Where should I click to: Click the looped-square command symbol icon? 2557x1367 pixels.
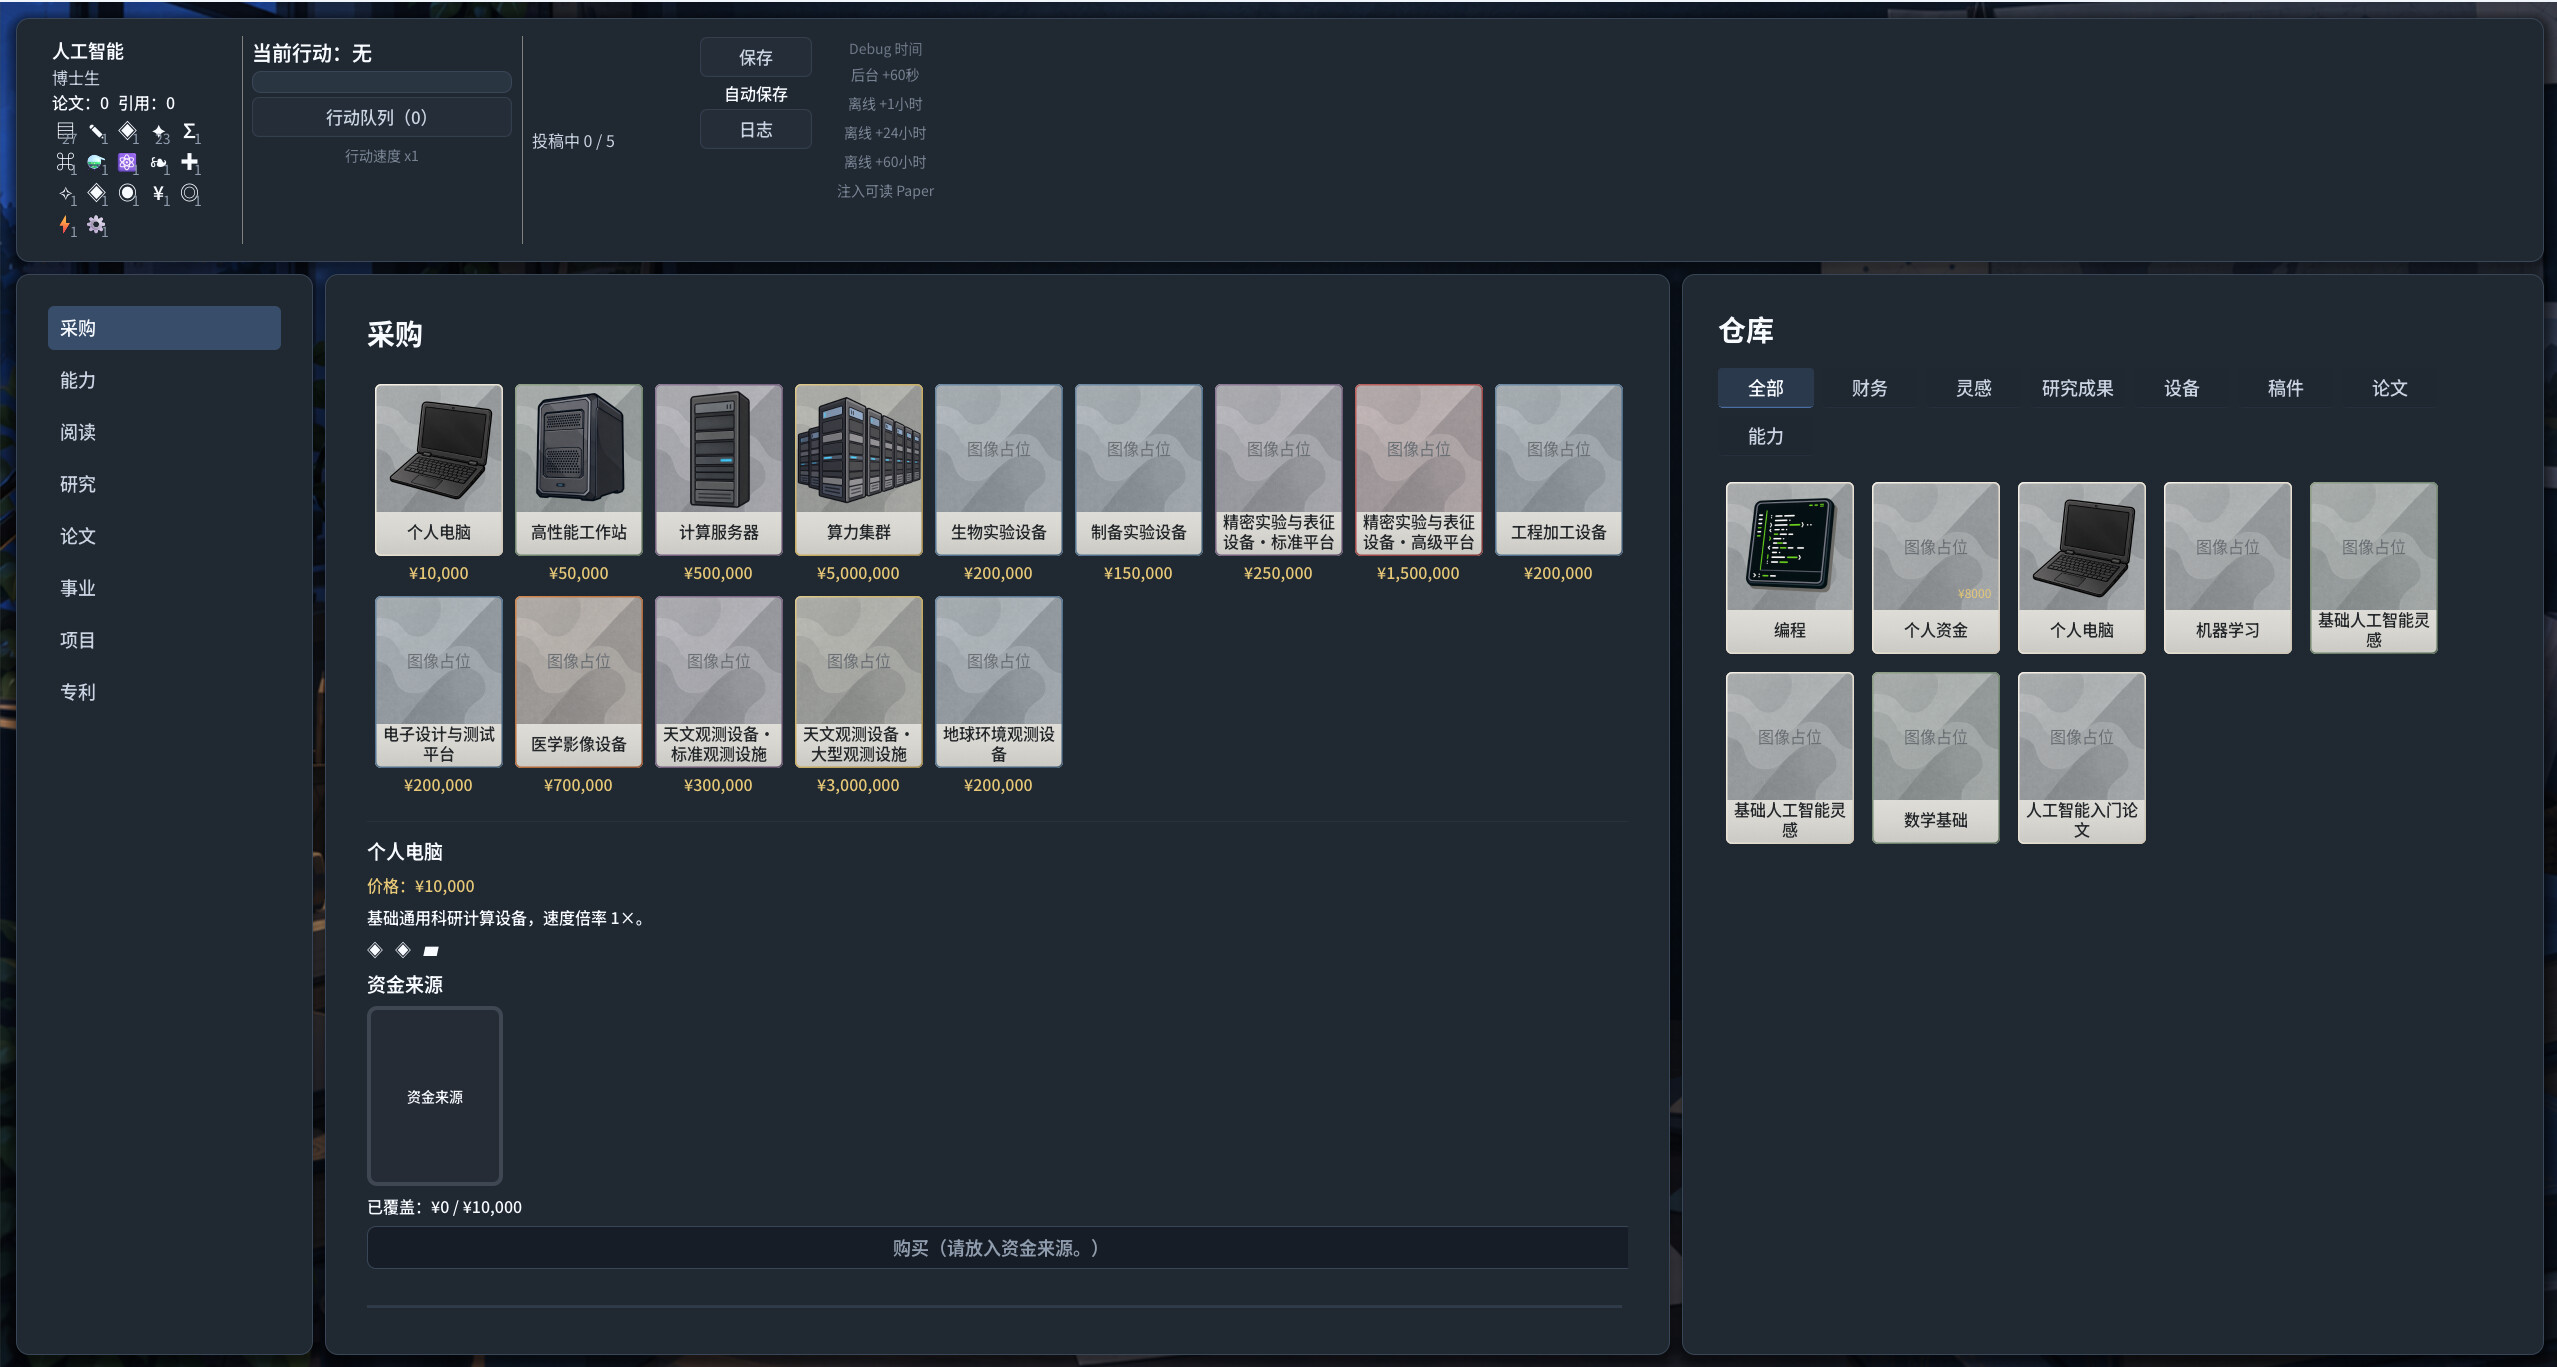[65, 162]
